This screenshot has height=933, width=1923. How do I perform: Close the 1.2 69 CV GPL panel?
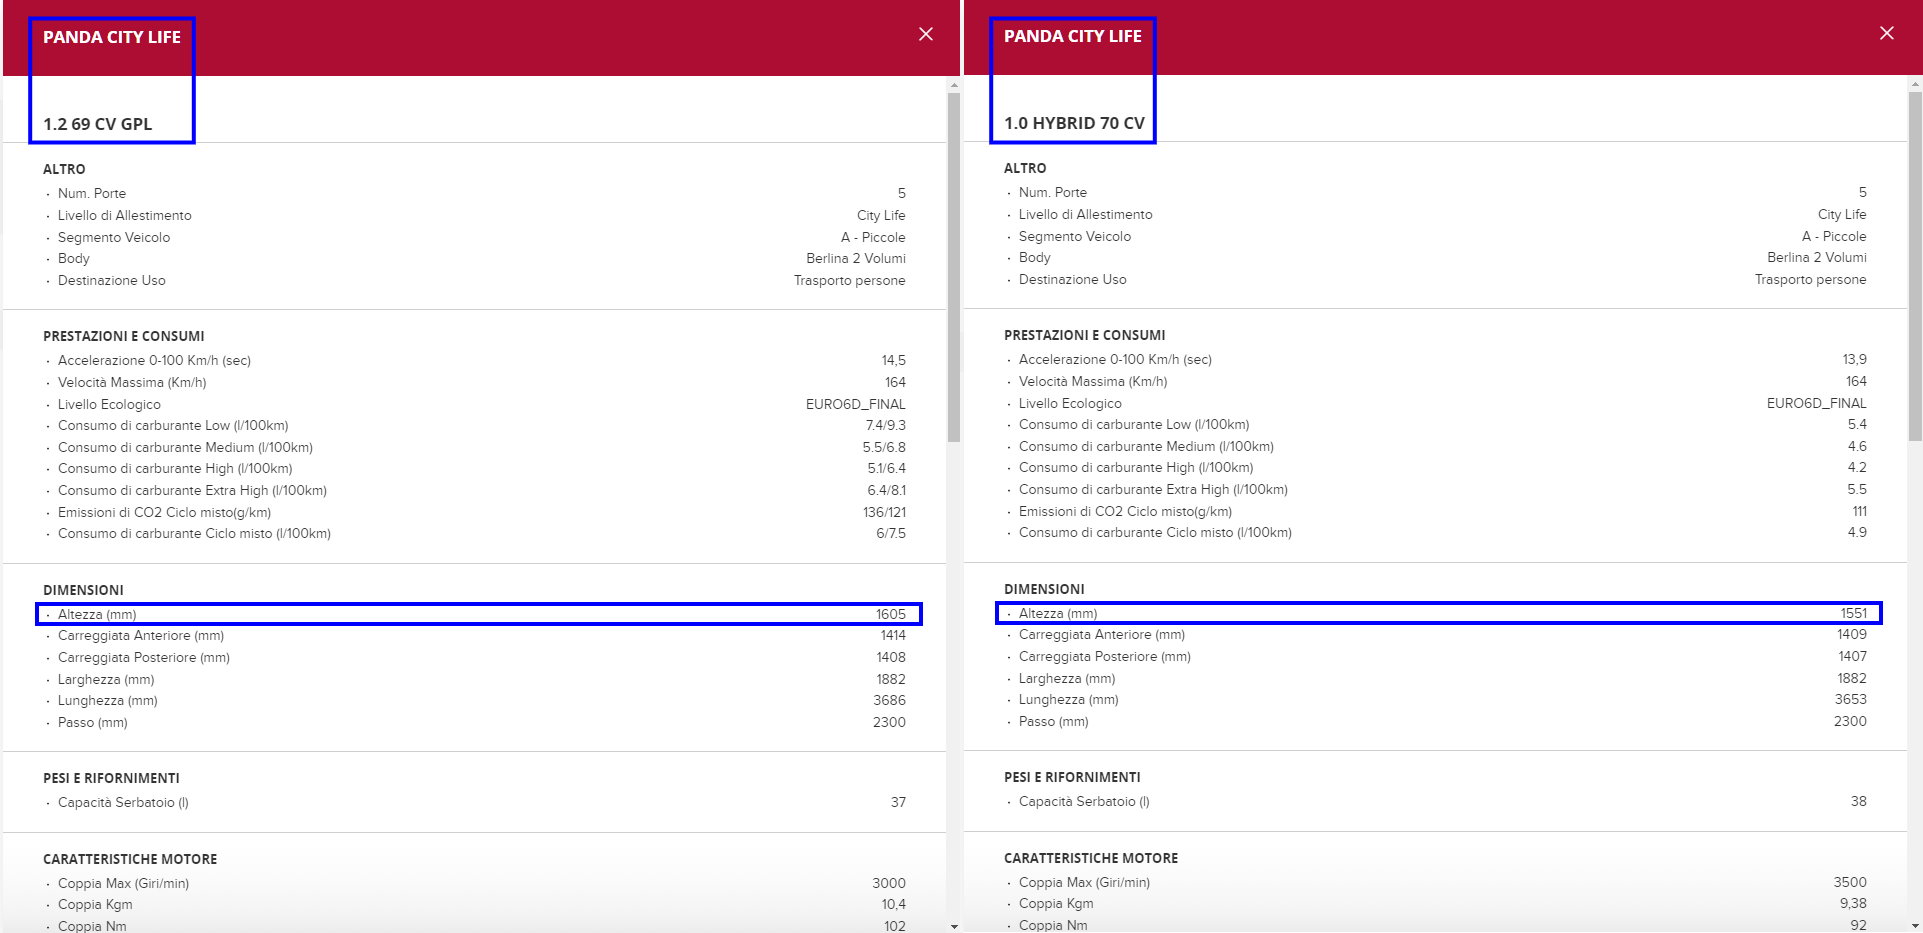tap(926, 34)
